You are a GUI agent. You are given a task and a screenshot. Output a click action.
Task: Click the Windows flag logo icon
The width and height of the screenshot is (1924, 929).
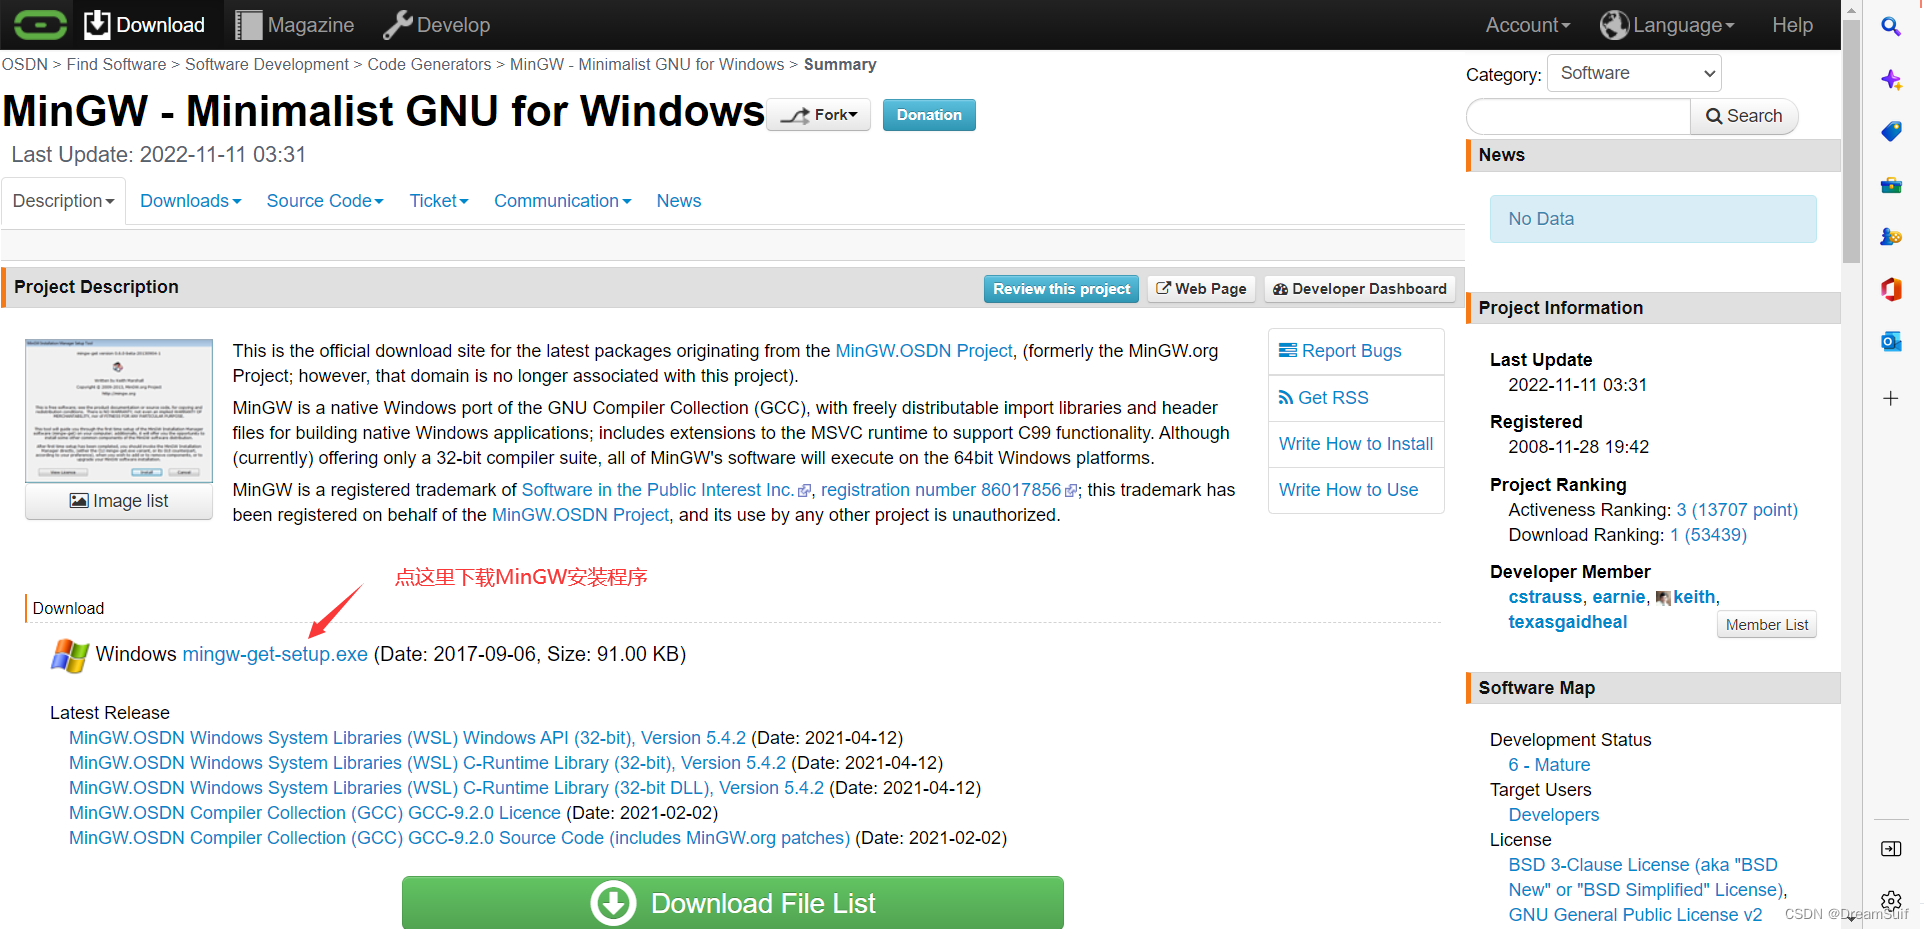tap(70, 655)
